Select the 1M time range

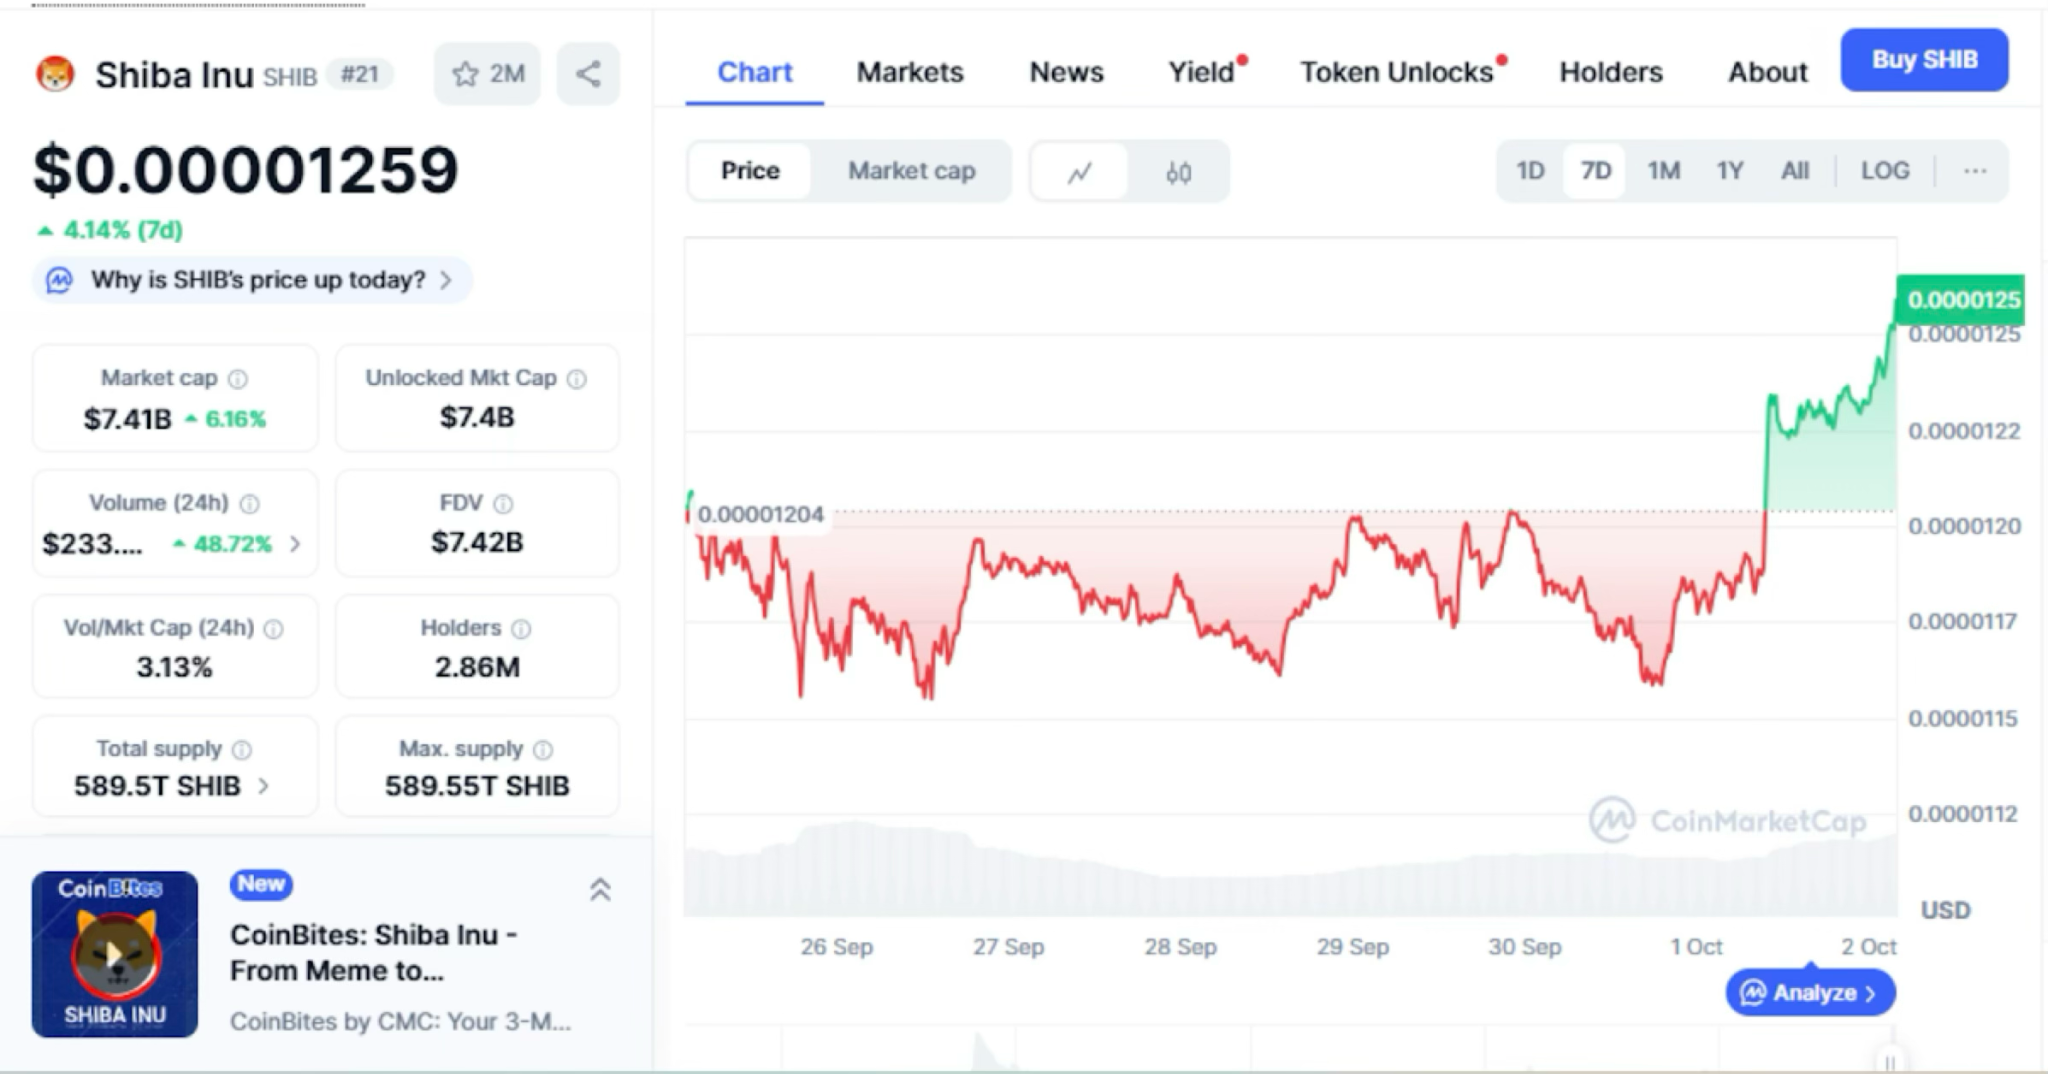pos(1663,171)
